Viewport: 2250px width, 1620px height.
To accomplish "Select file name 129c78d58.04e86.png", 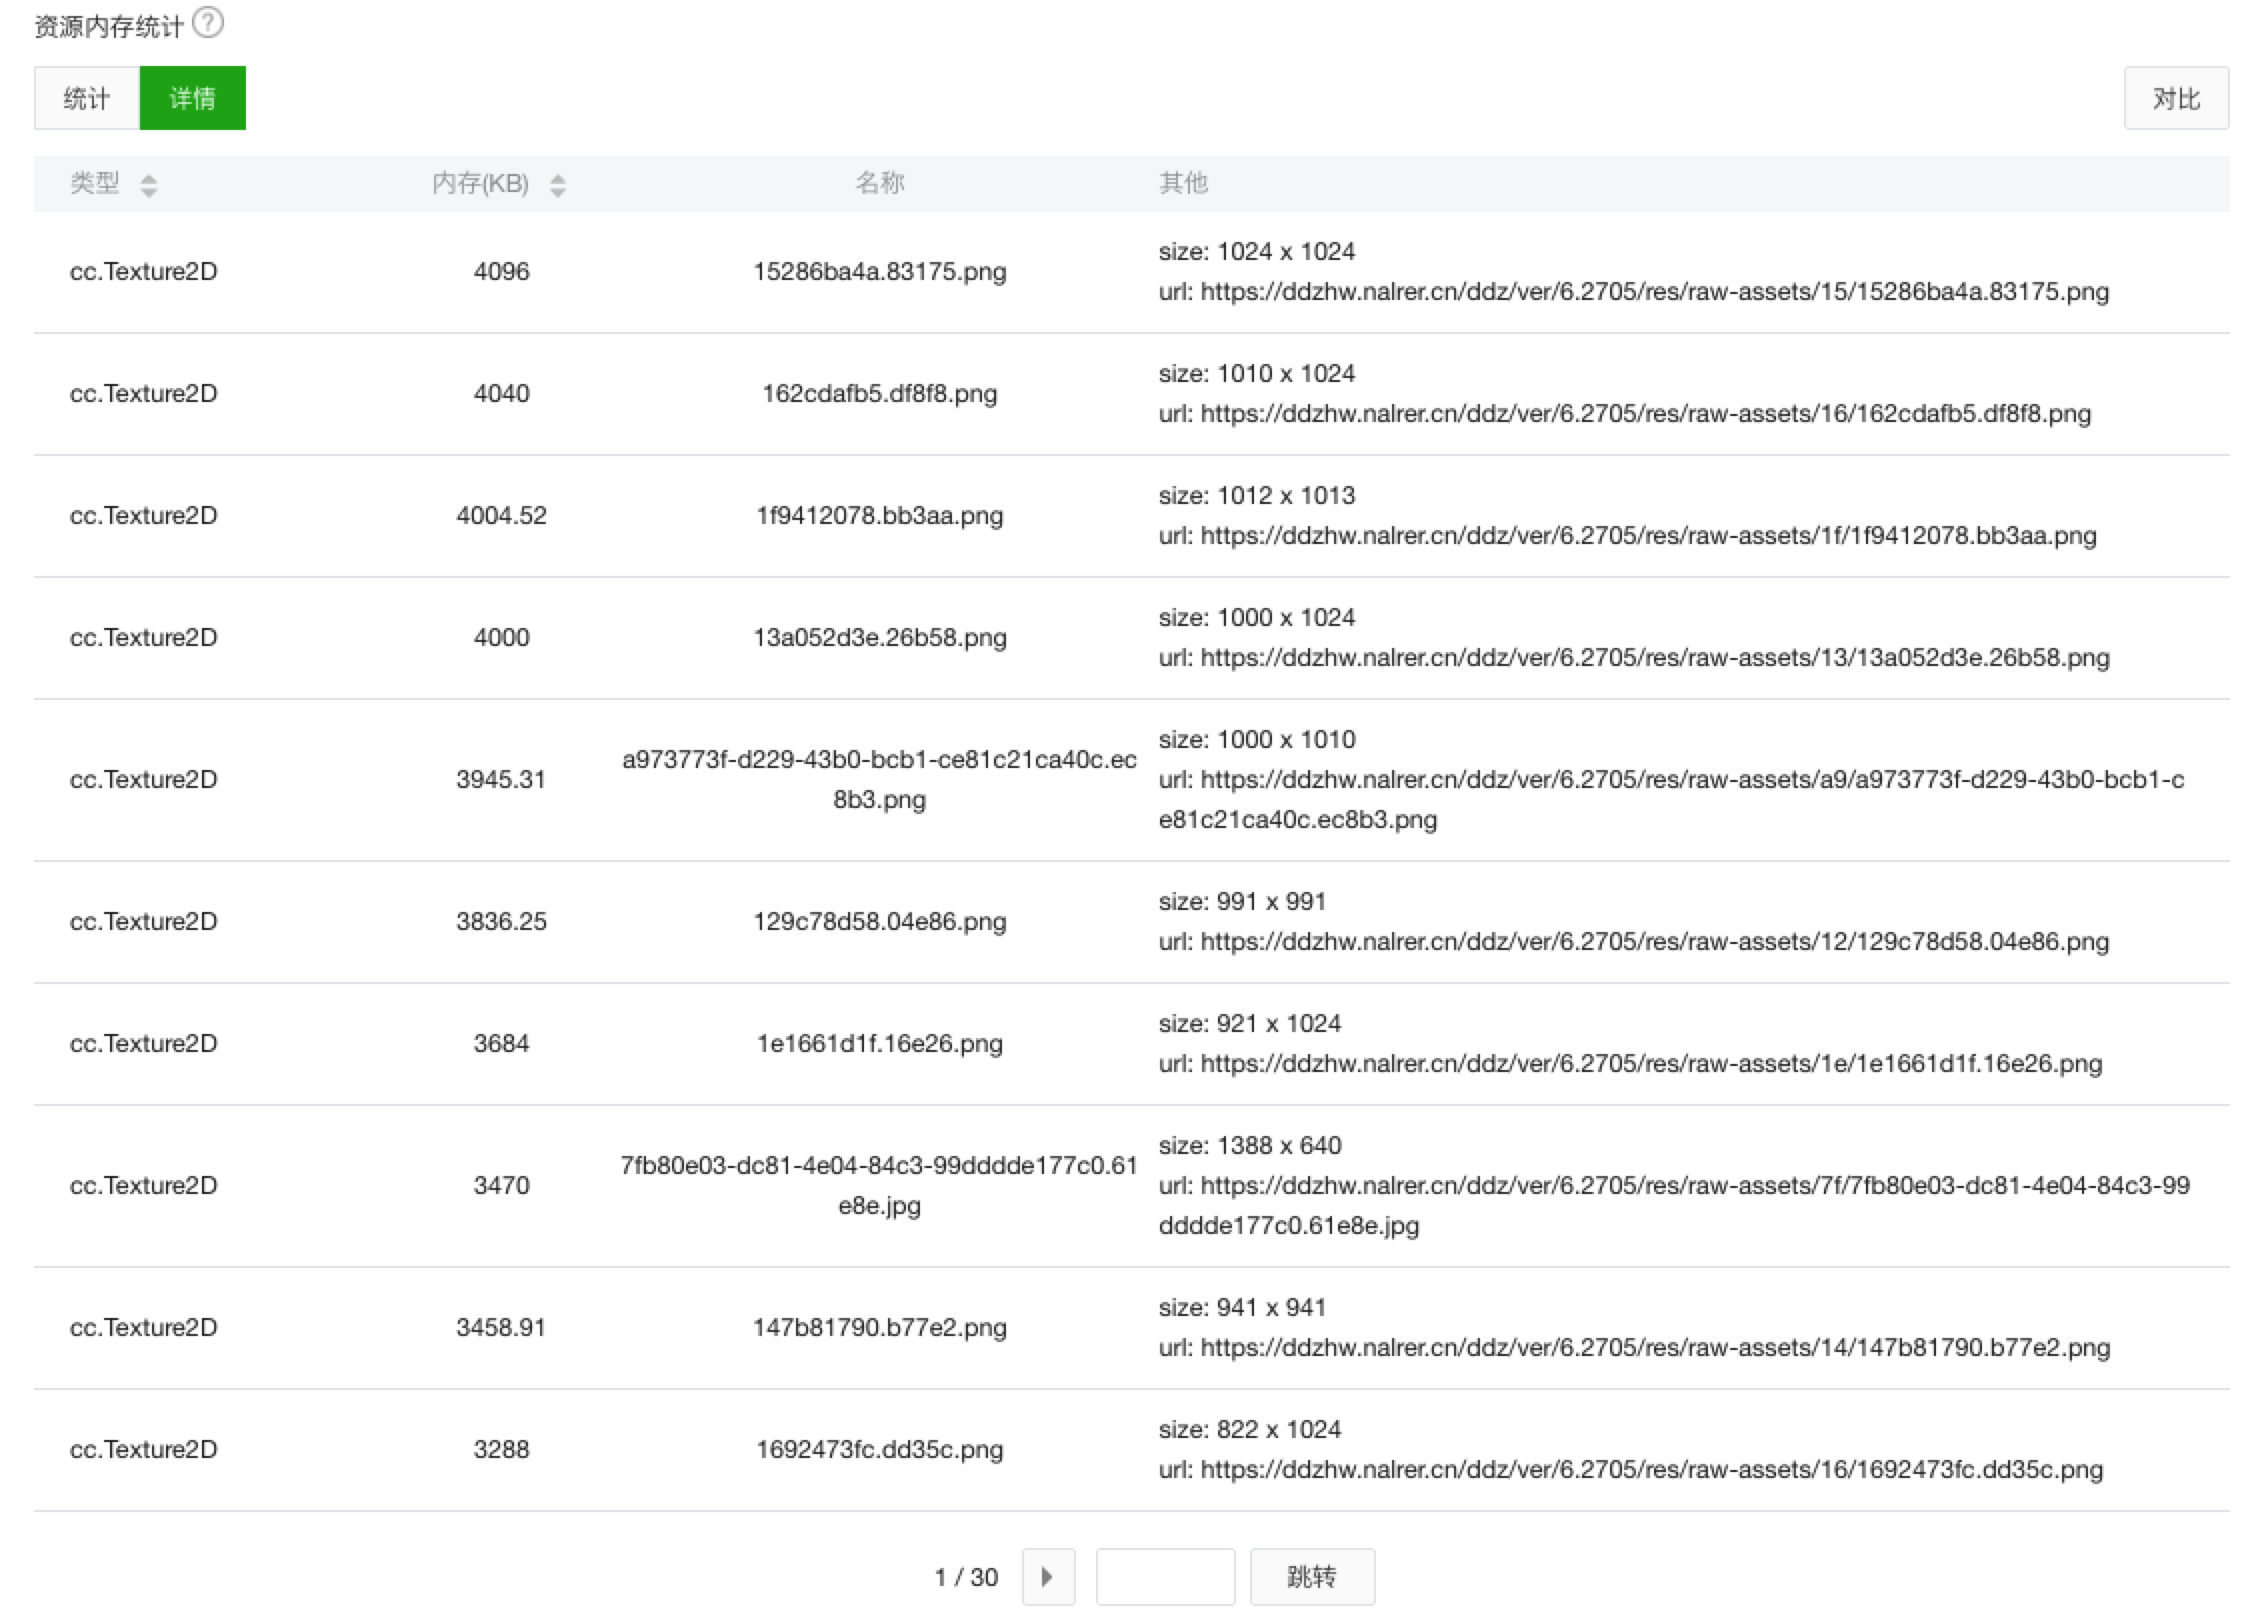I will (x=879, y=922).
